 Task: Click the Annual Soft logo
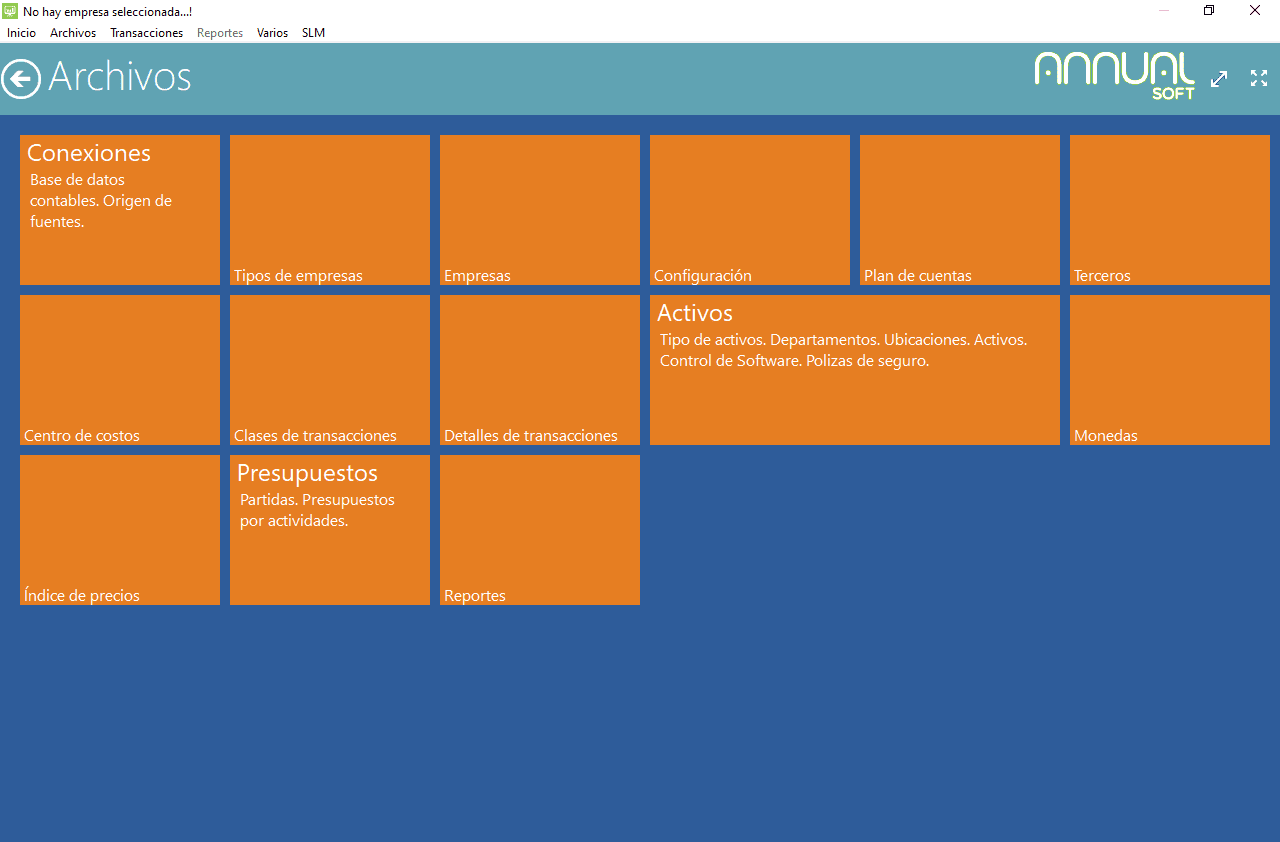click(x=1114, y=75)
